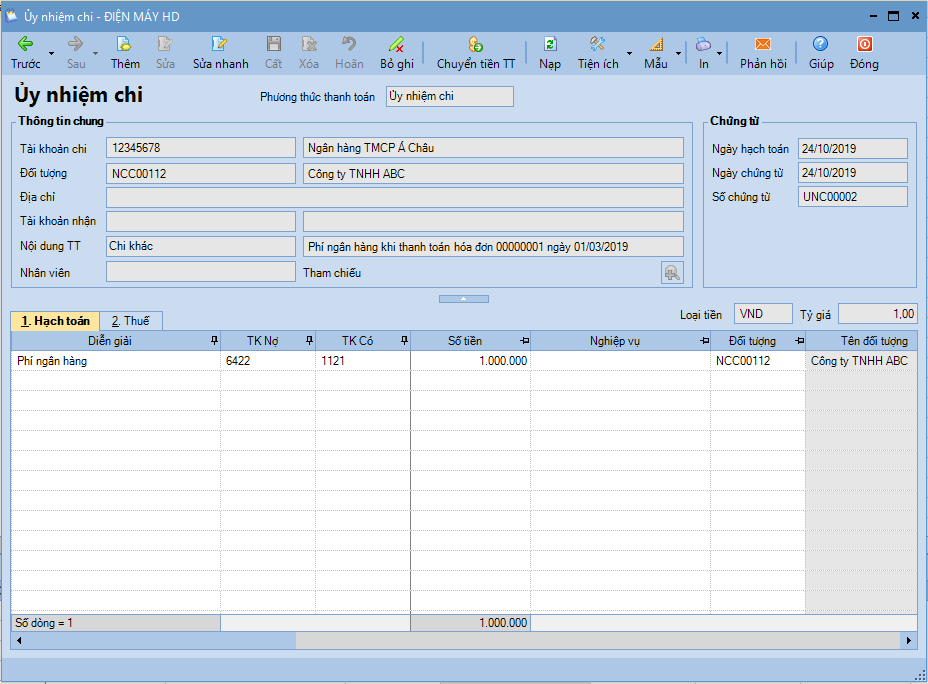This screenshot has height=684, width=928.
Task: Click the Xóa delete icon
Action: click(309, 44)
